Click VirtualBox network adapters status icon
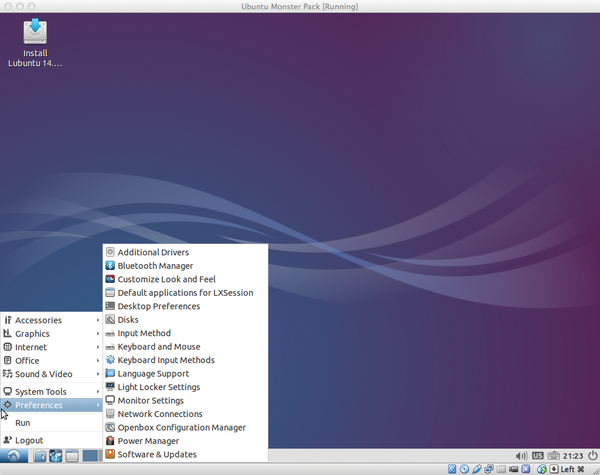This screenshot has width=600, height=475. [x=489, y=469]
